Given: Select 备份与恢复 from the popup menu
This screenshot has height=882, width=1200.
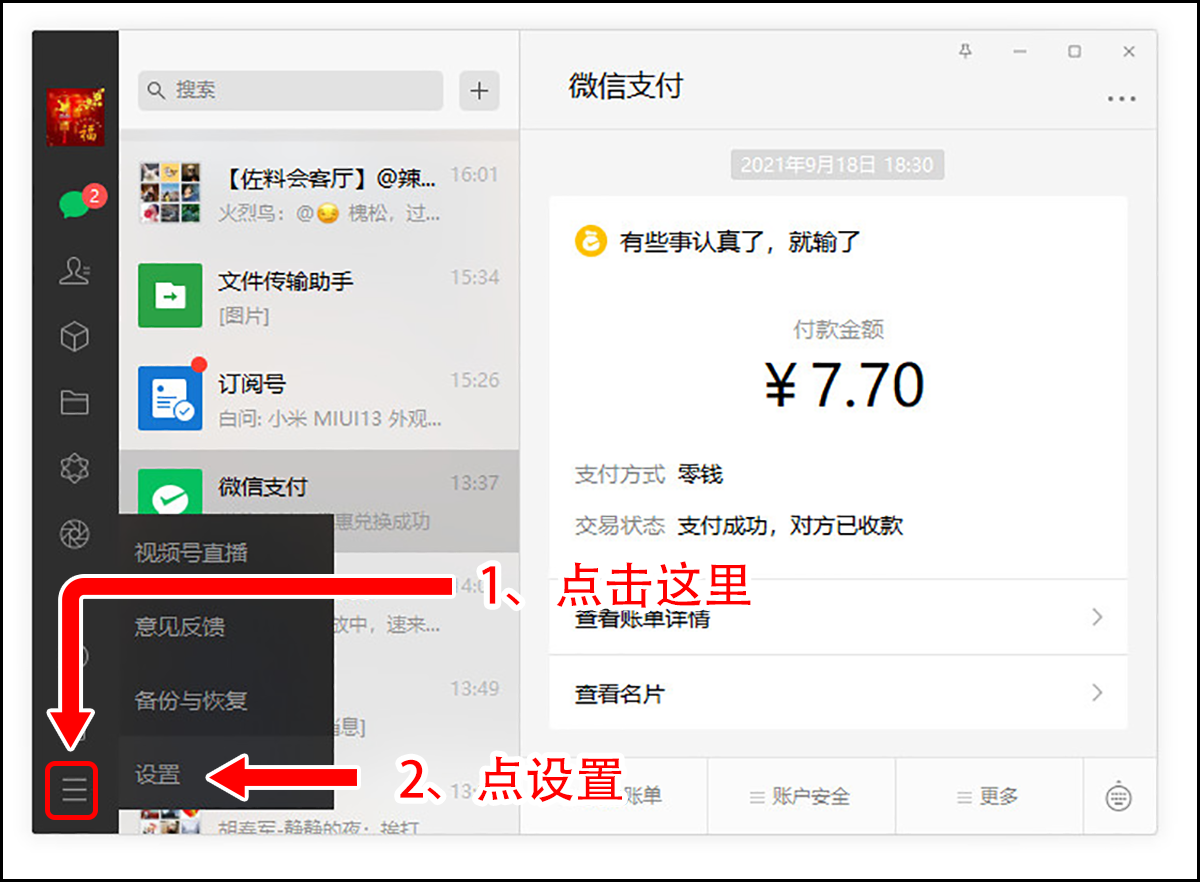Looking at the screenshot, I should (226, 700).
